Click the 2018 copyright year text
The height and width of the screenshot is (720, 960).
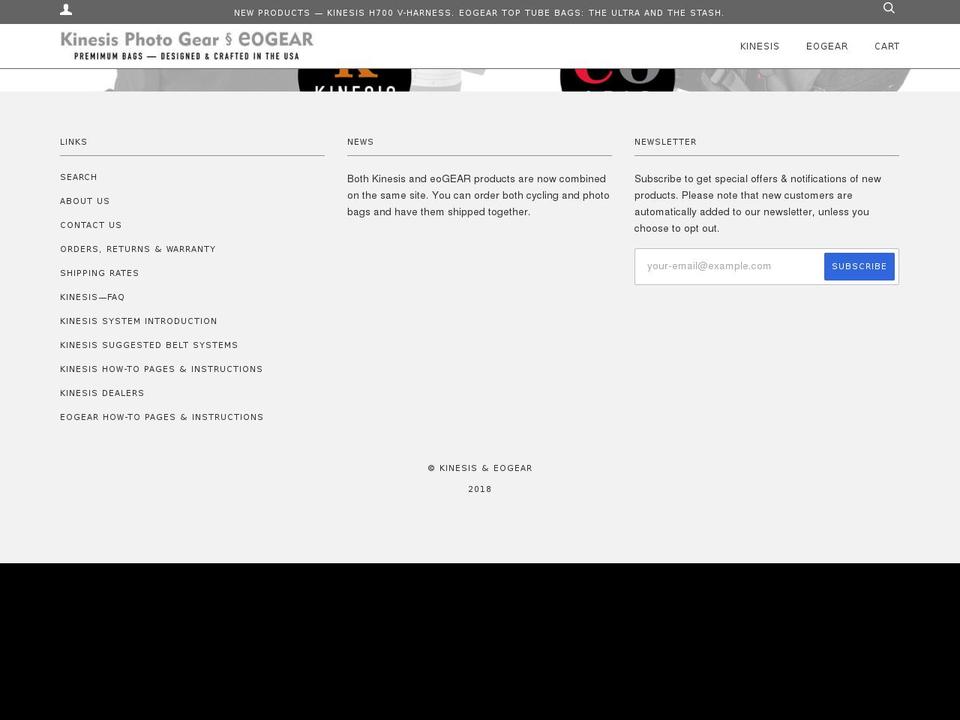click(480, 489)
